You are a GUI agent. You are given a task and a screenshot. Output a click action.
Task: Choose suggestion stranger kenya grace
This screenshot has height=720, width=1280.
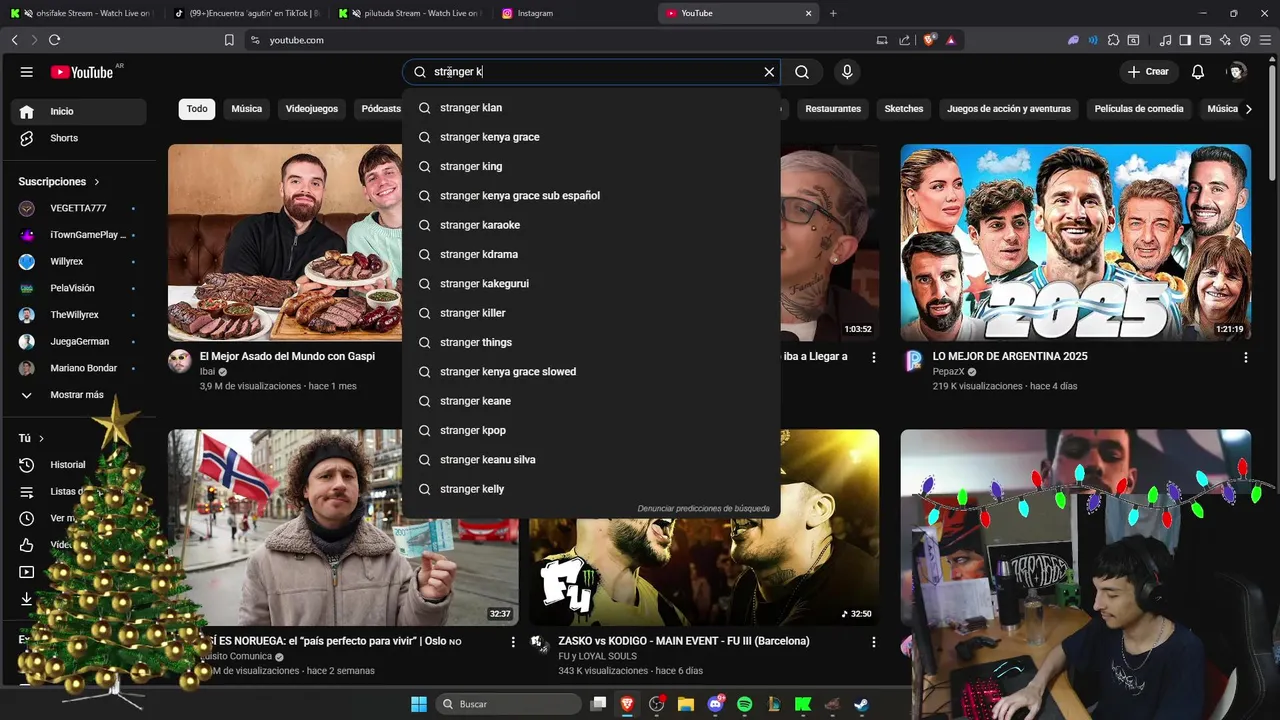point(591,137)
